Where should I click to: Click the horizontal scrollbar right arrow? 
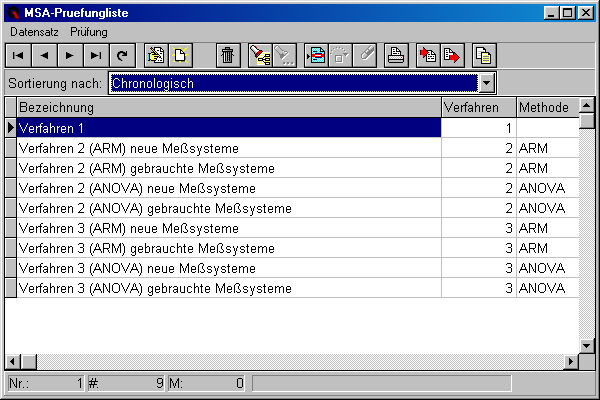(x=572, y=361)
